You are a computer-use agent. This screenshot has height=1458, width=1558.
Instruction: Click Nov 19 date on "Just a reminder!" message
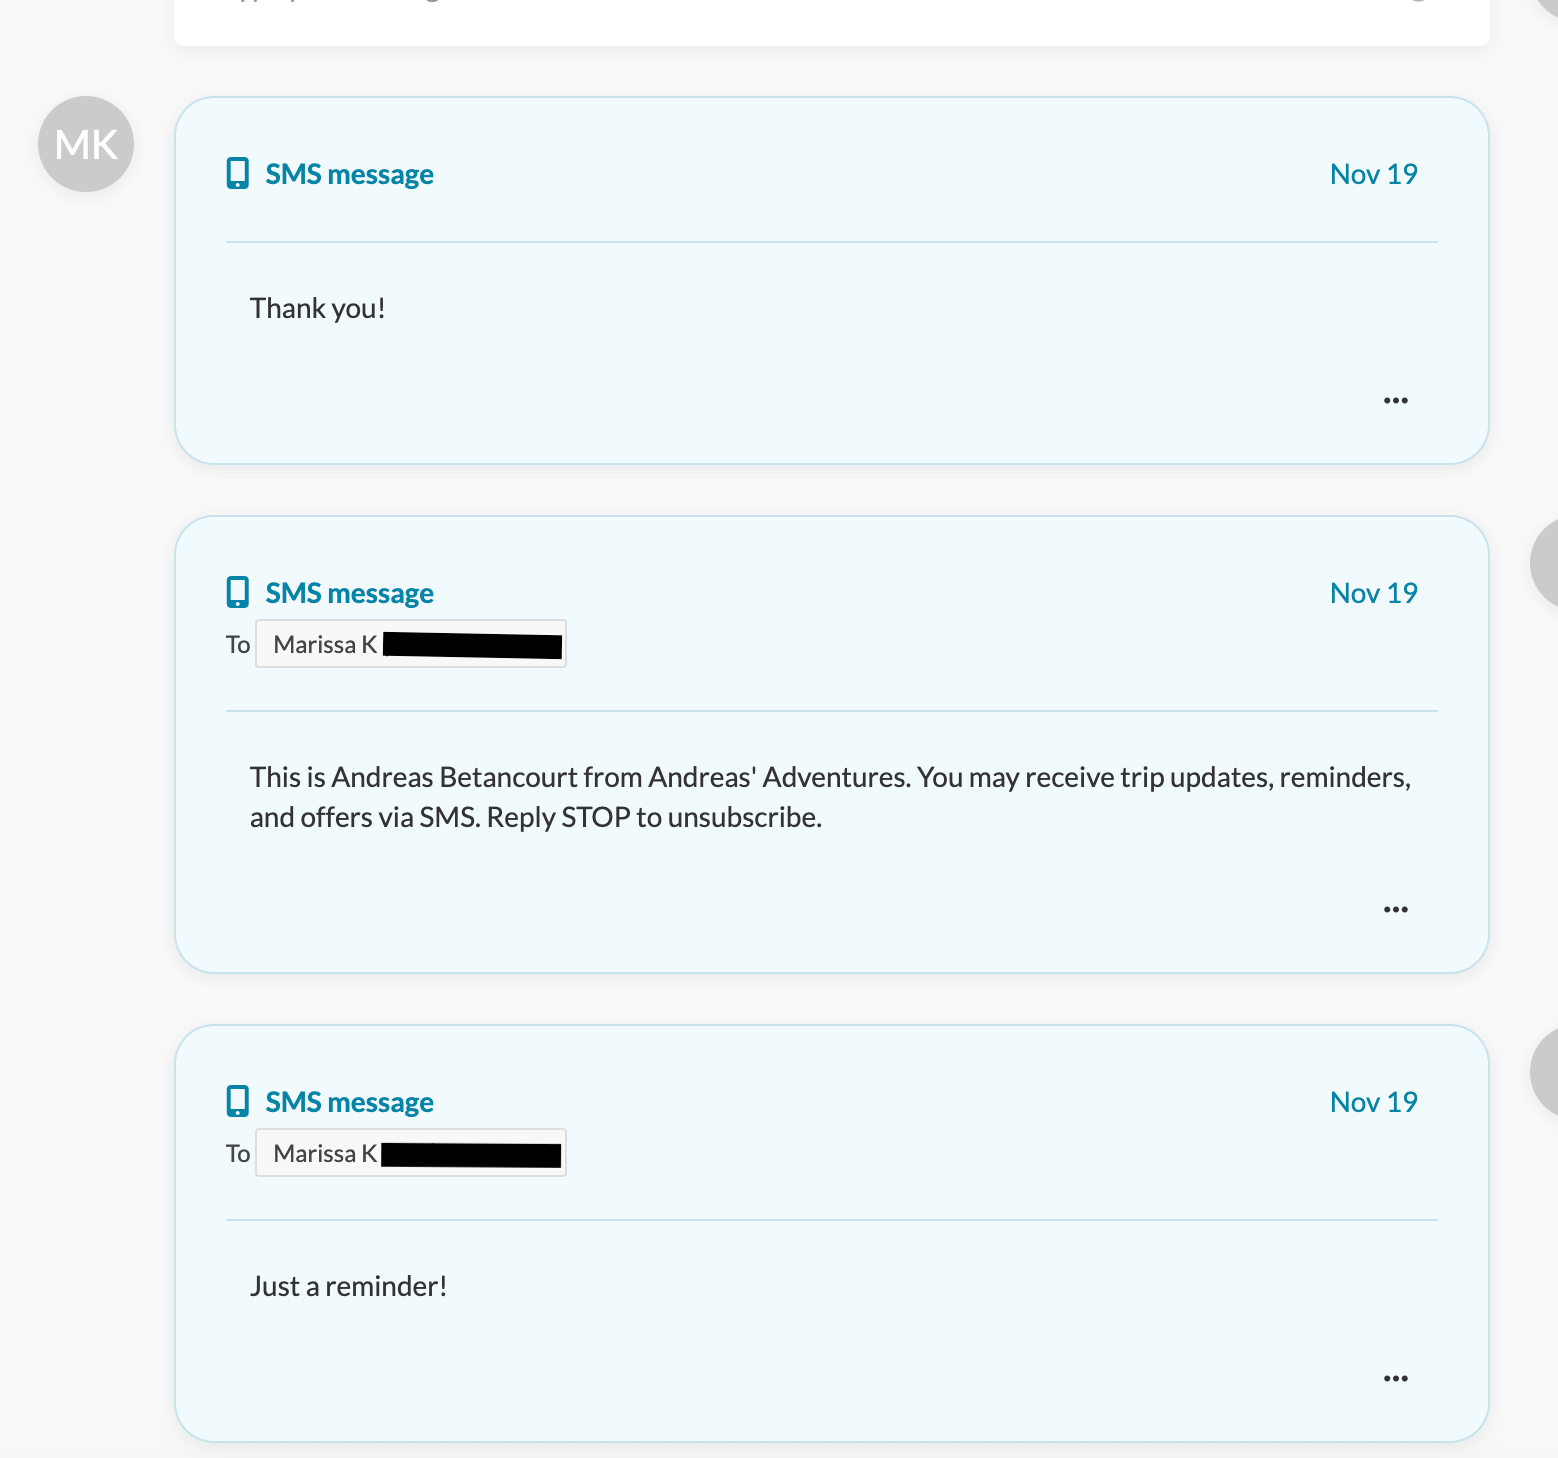(1373, 1102)
